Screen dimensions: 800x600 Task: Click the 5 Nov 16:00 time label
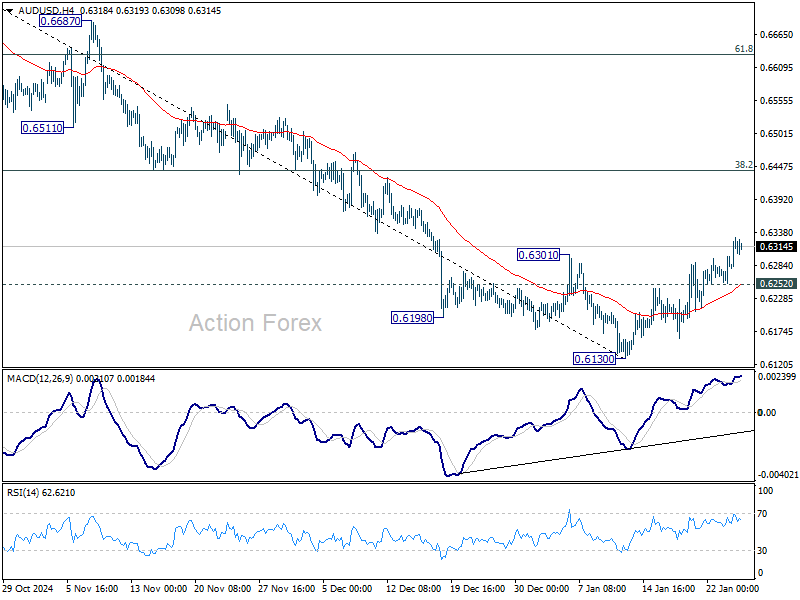pos(92,588)
